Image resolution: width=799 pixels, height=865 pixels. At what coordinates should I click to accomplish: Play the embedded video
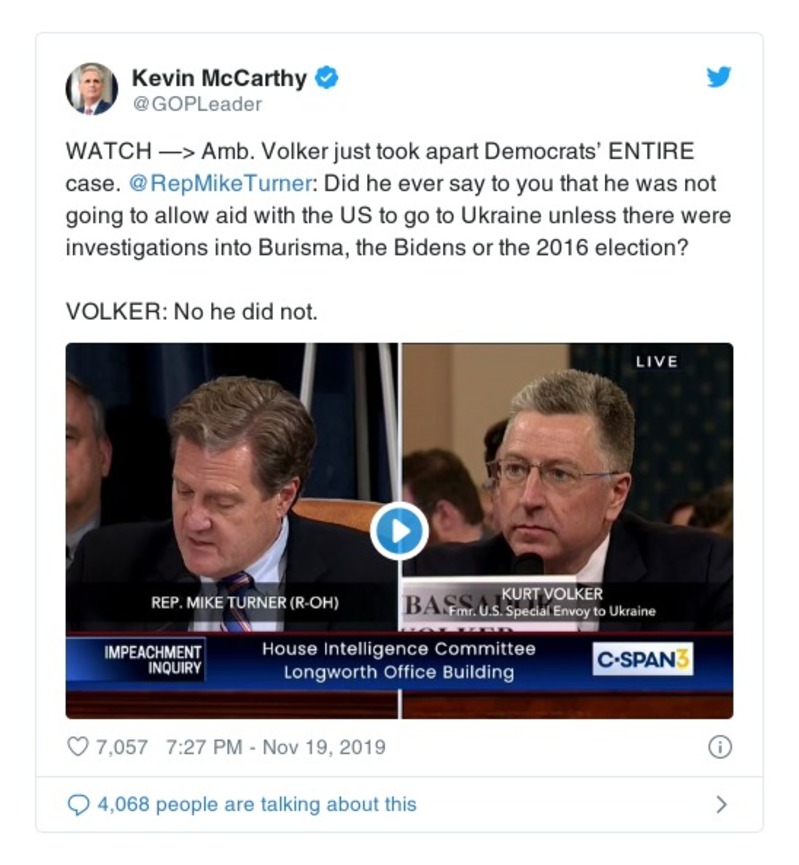pos(399,531)
